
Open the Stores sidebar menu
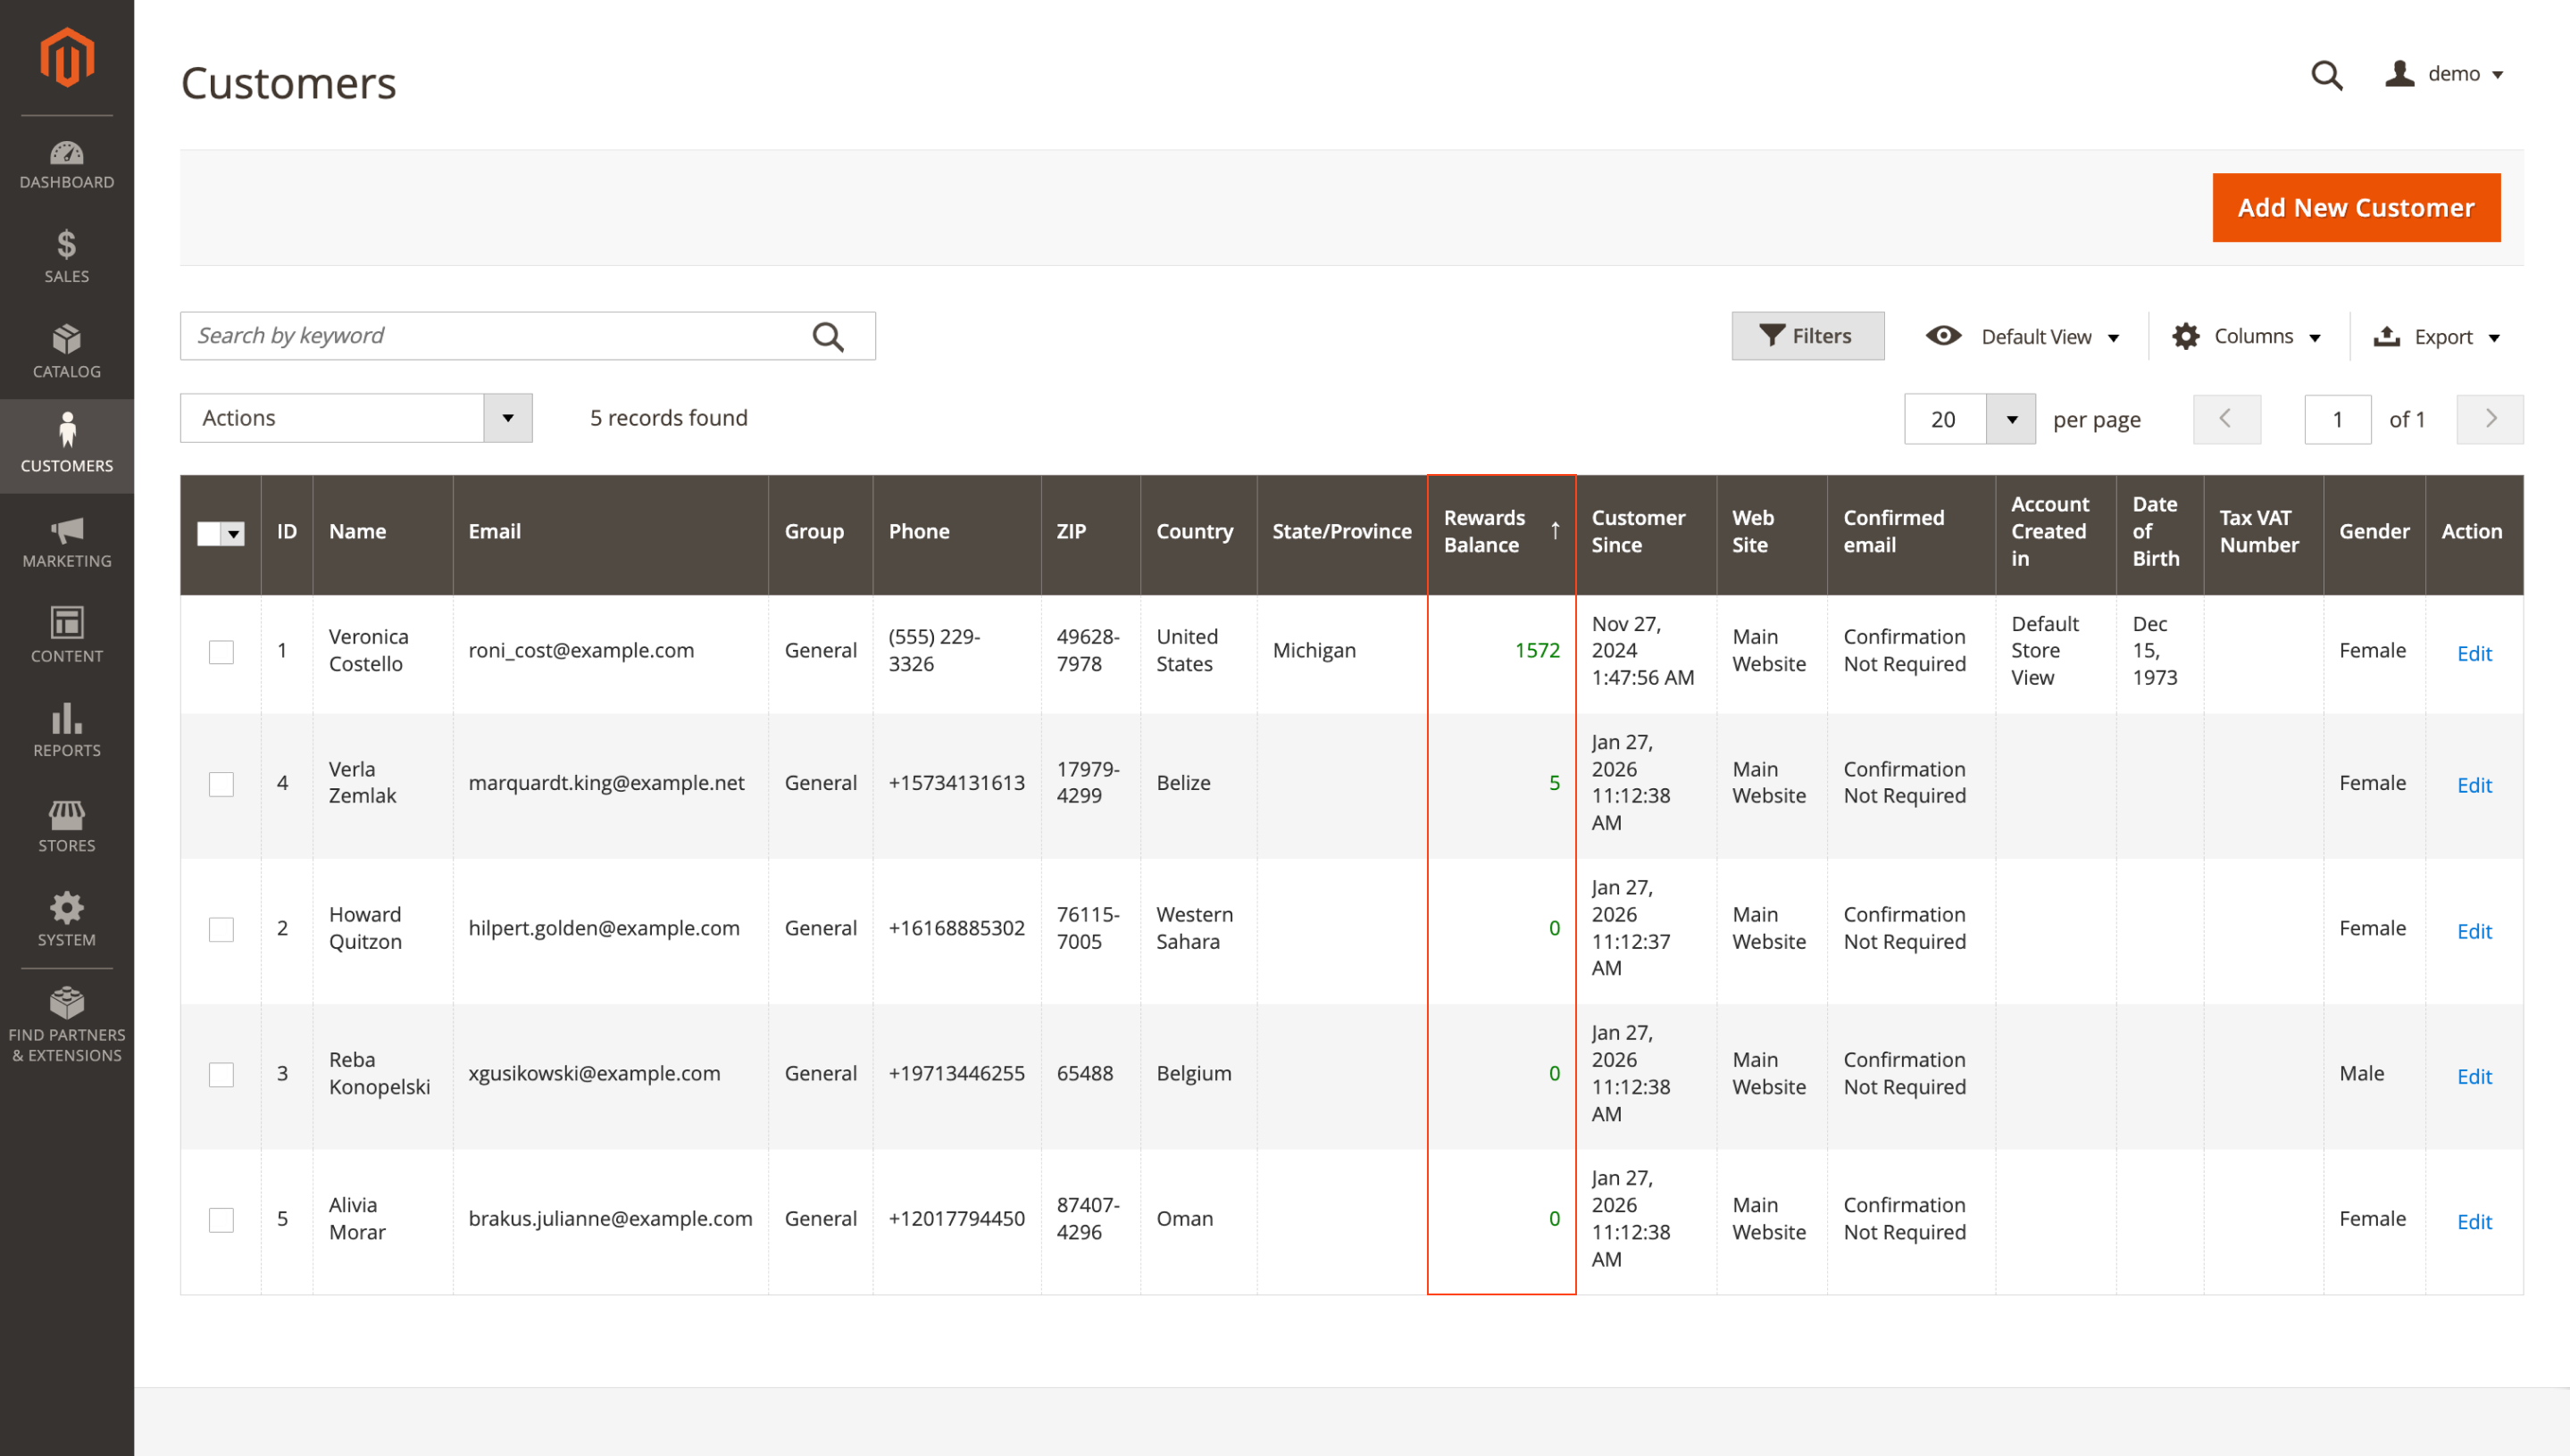click(x=67, y=826)
